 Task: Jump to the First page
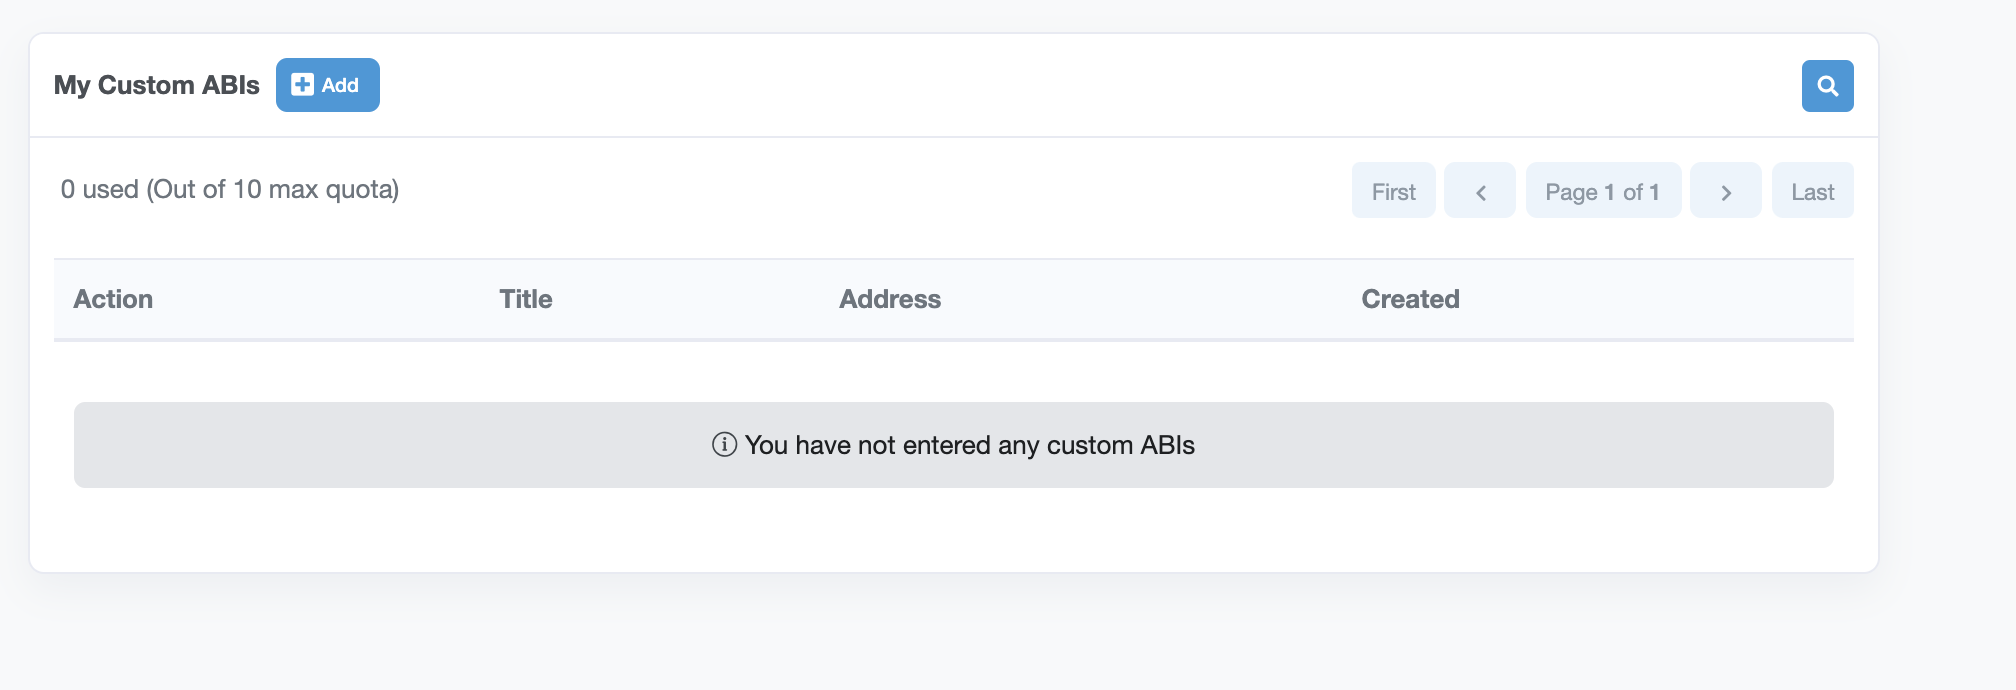pyautogui.click(x=1393, y=191)
